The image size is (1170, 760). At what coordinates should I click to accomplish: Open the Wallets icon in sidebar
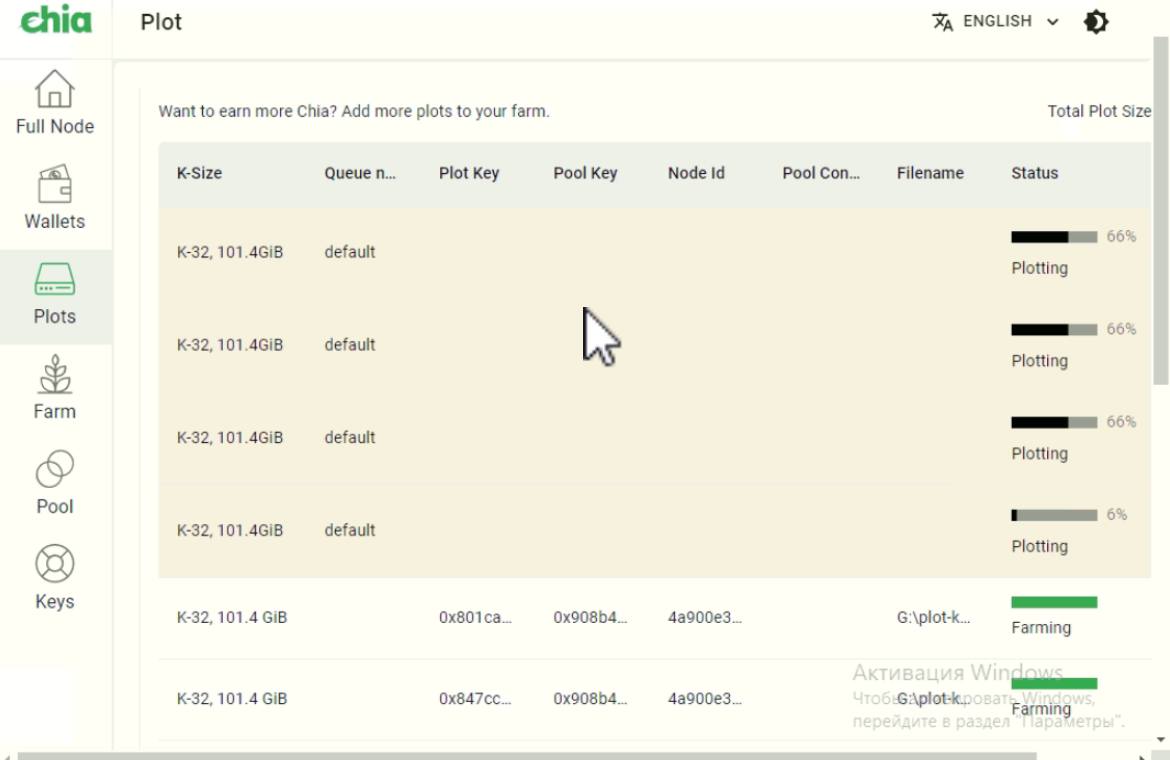click(54, 183)
